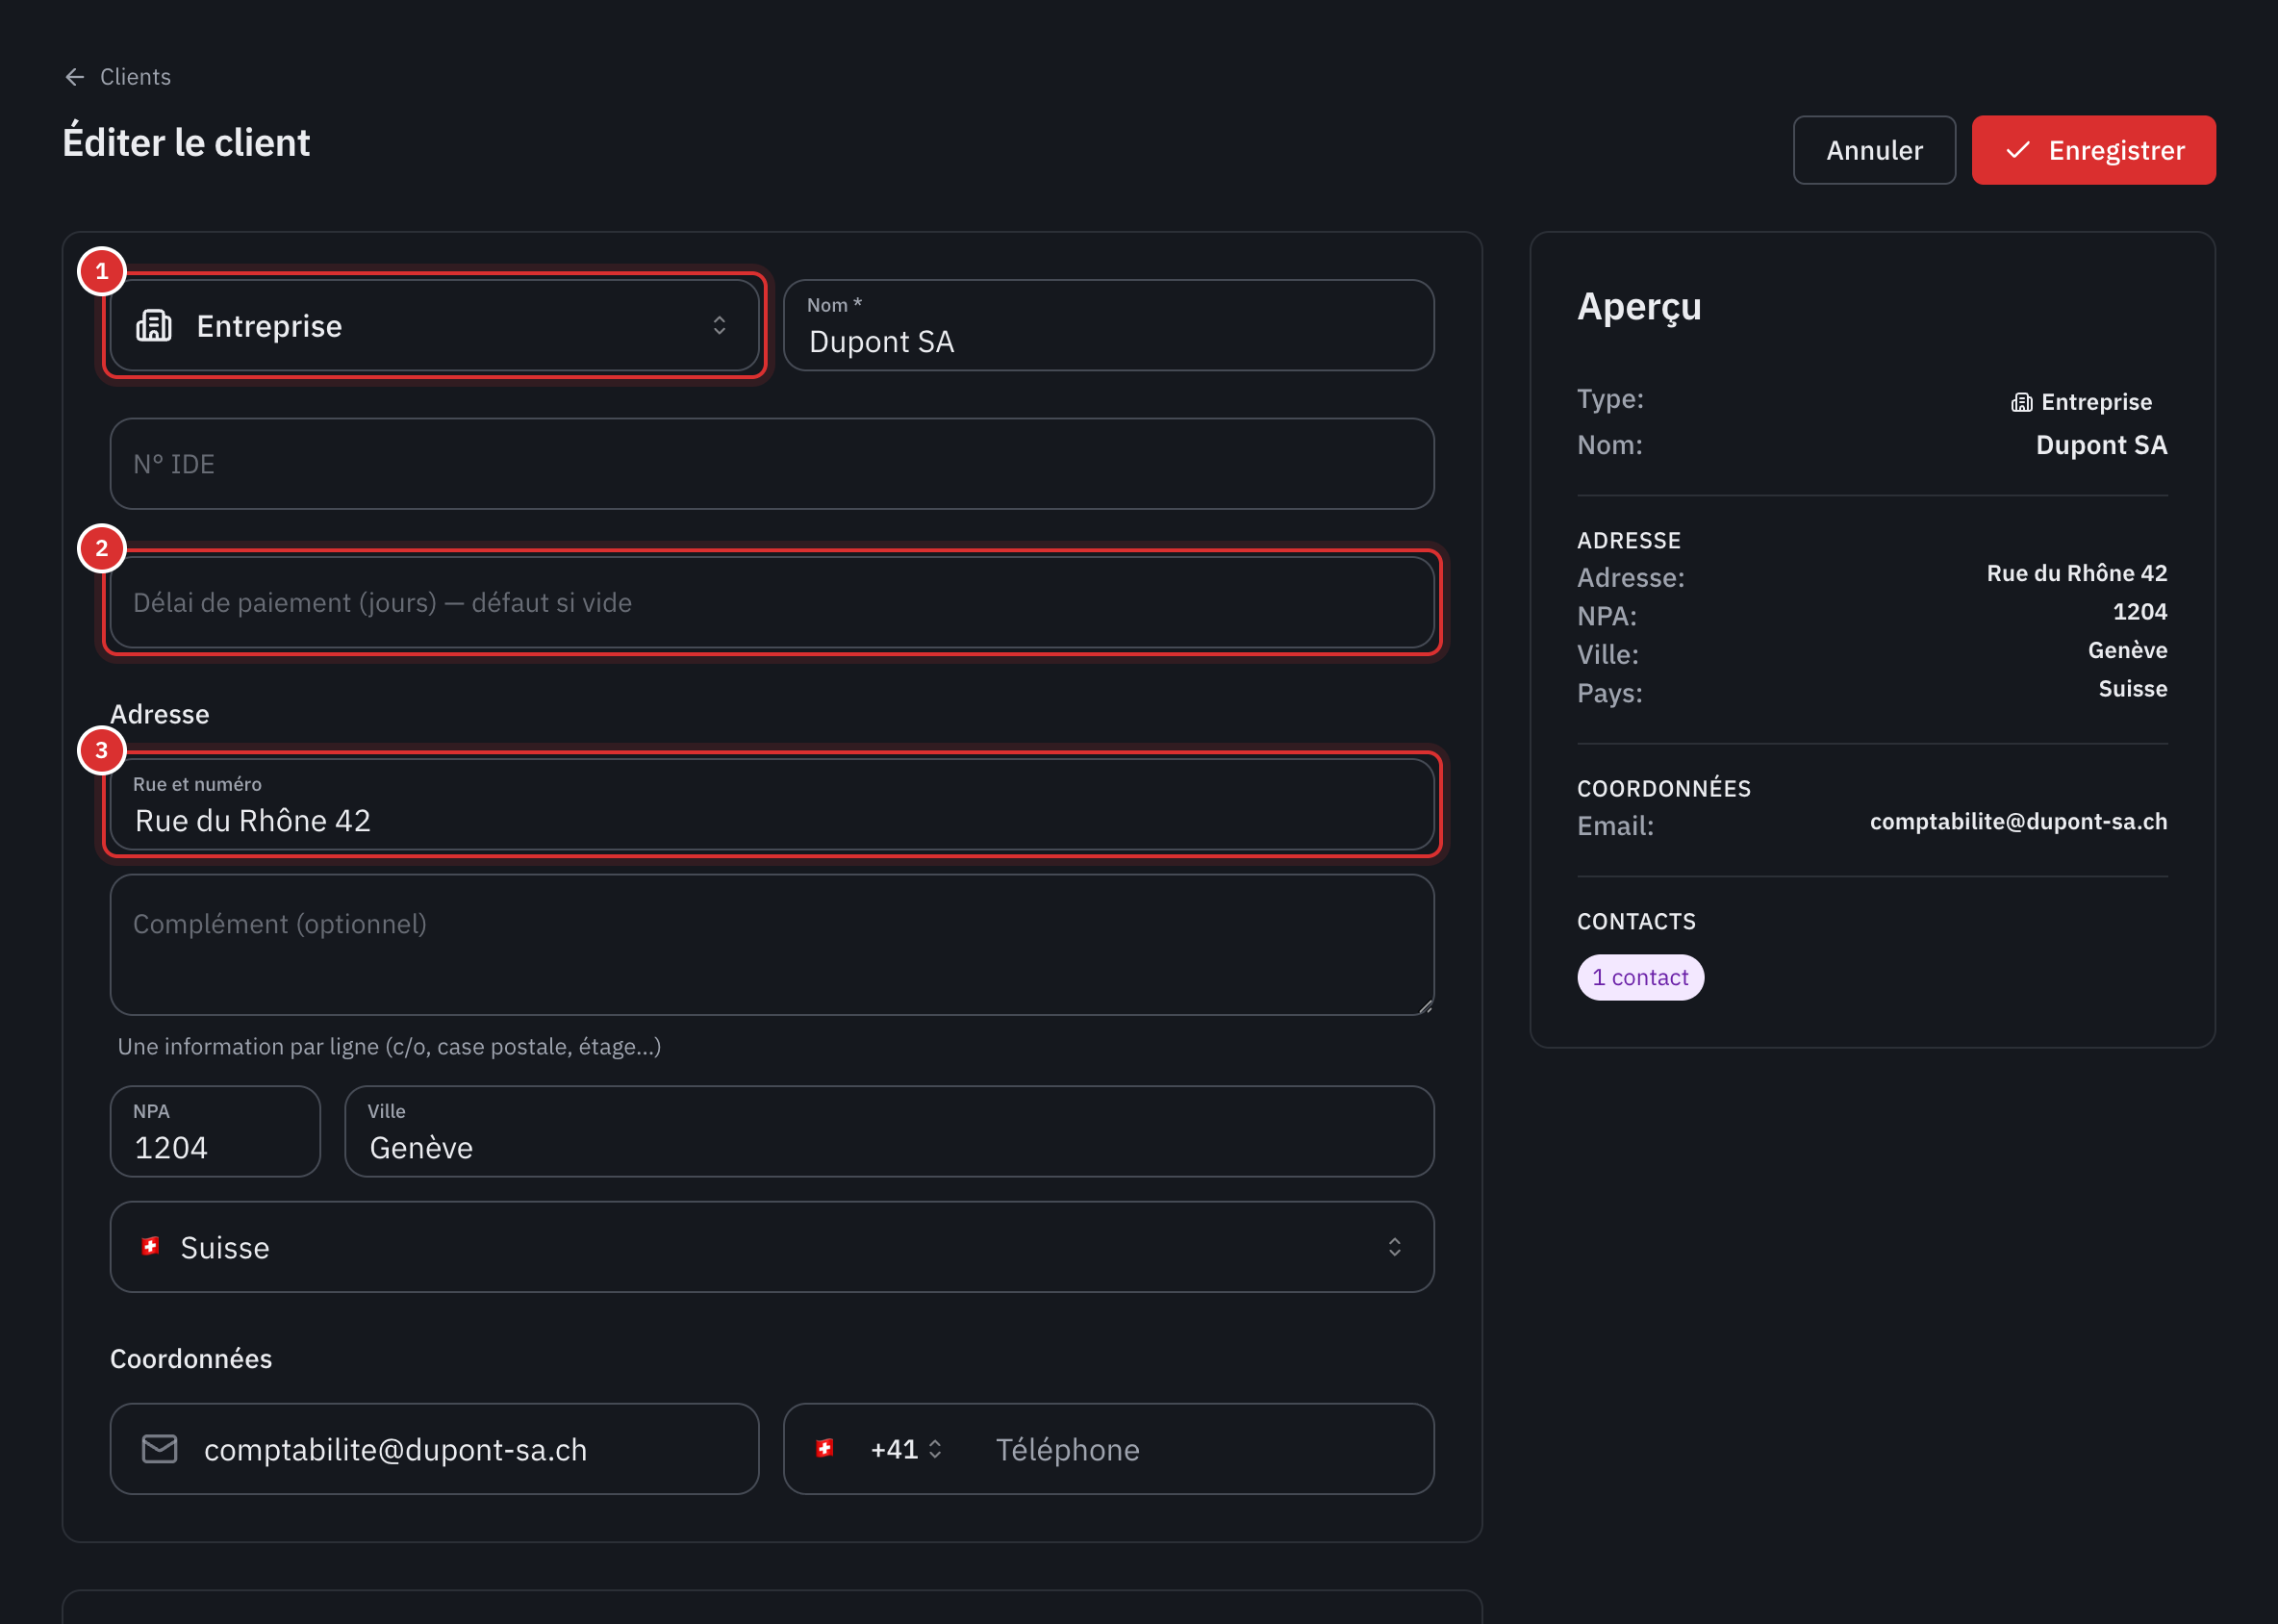The width and height of the screenshot is (2278, 1624).
Task: Click the Aperçu NPA value 1204
Action: pyautogui.click(x=2139, y=612)
